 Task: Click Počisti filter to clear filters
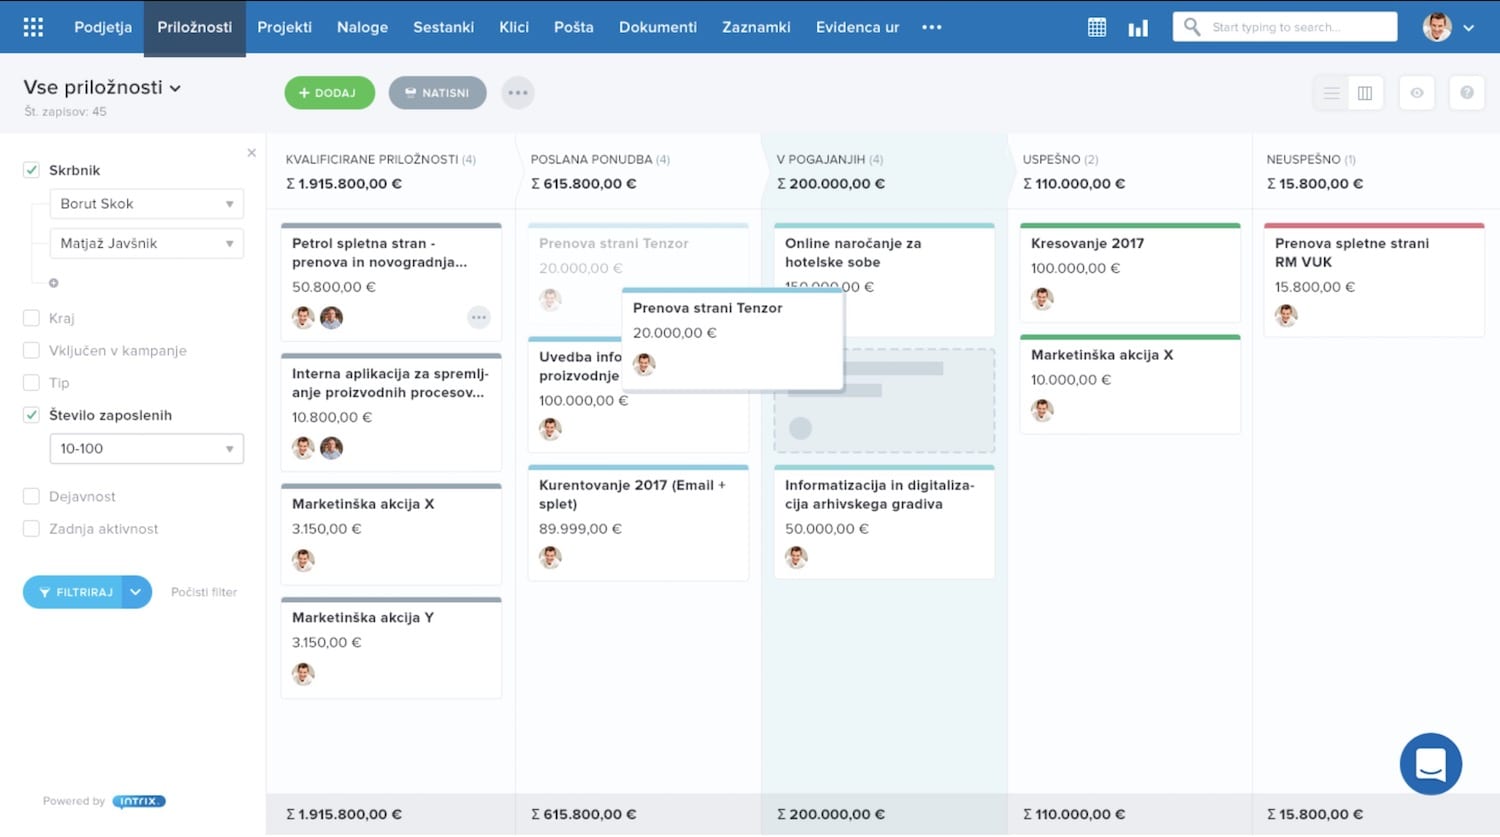click(204, 592)
